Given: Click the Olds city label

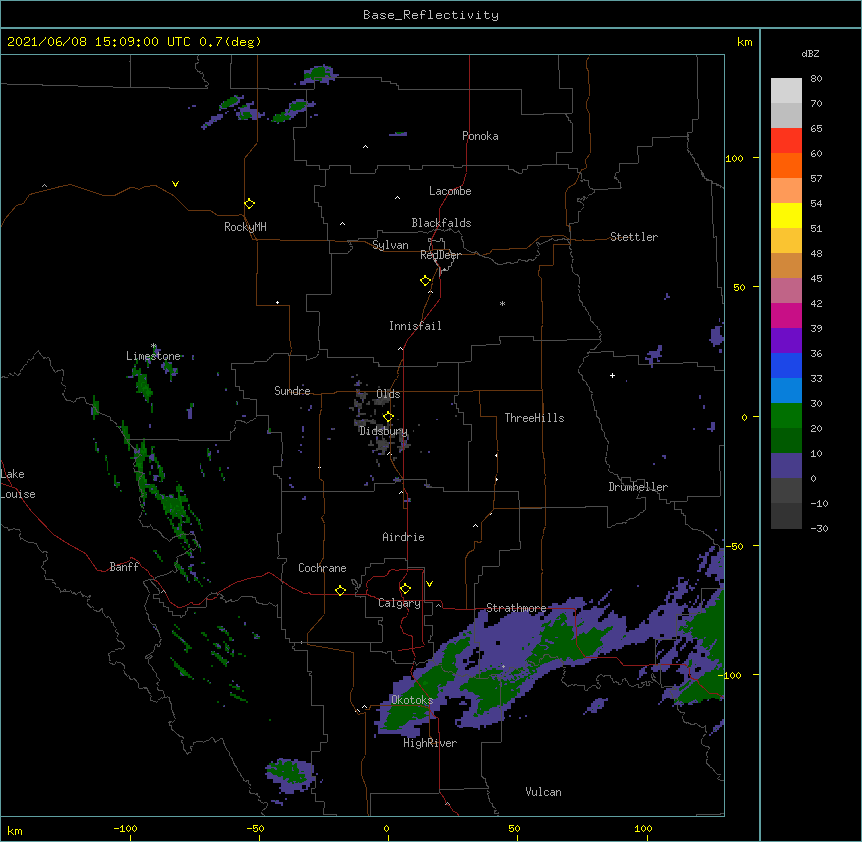Looking at the screenshot, I should point(388,394).
